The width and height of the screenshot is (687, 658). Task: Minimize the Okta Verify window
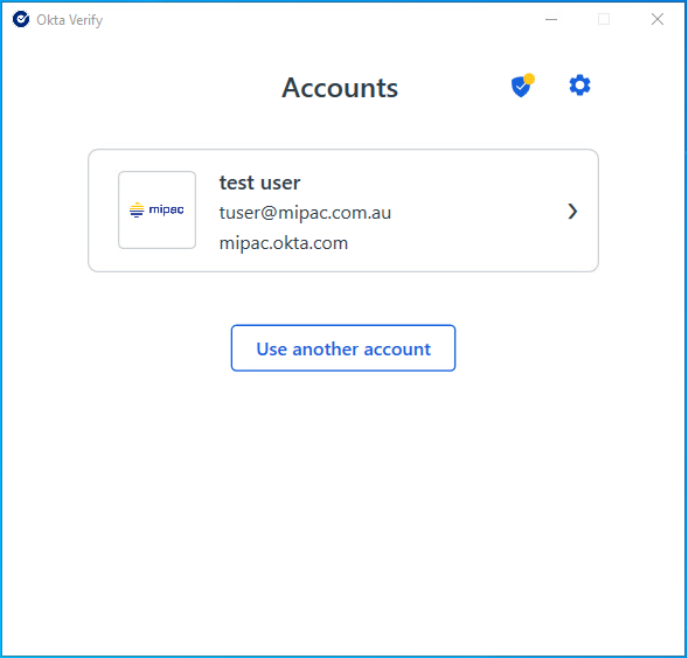coord(551,19)
